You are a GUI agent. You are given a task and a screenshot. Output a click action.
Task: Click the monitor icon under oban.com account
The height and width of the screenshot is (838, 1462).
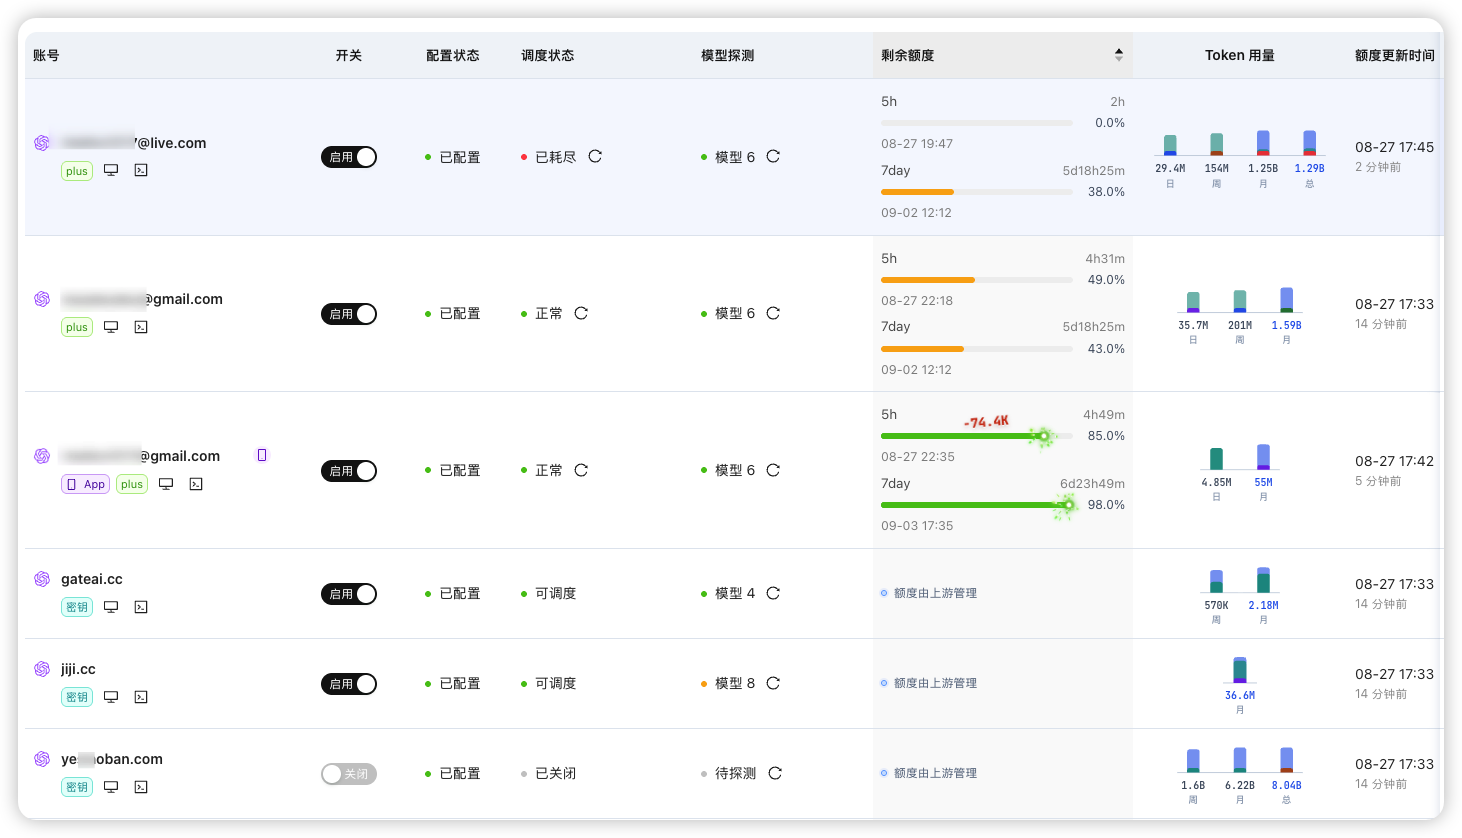(111, 787)
